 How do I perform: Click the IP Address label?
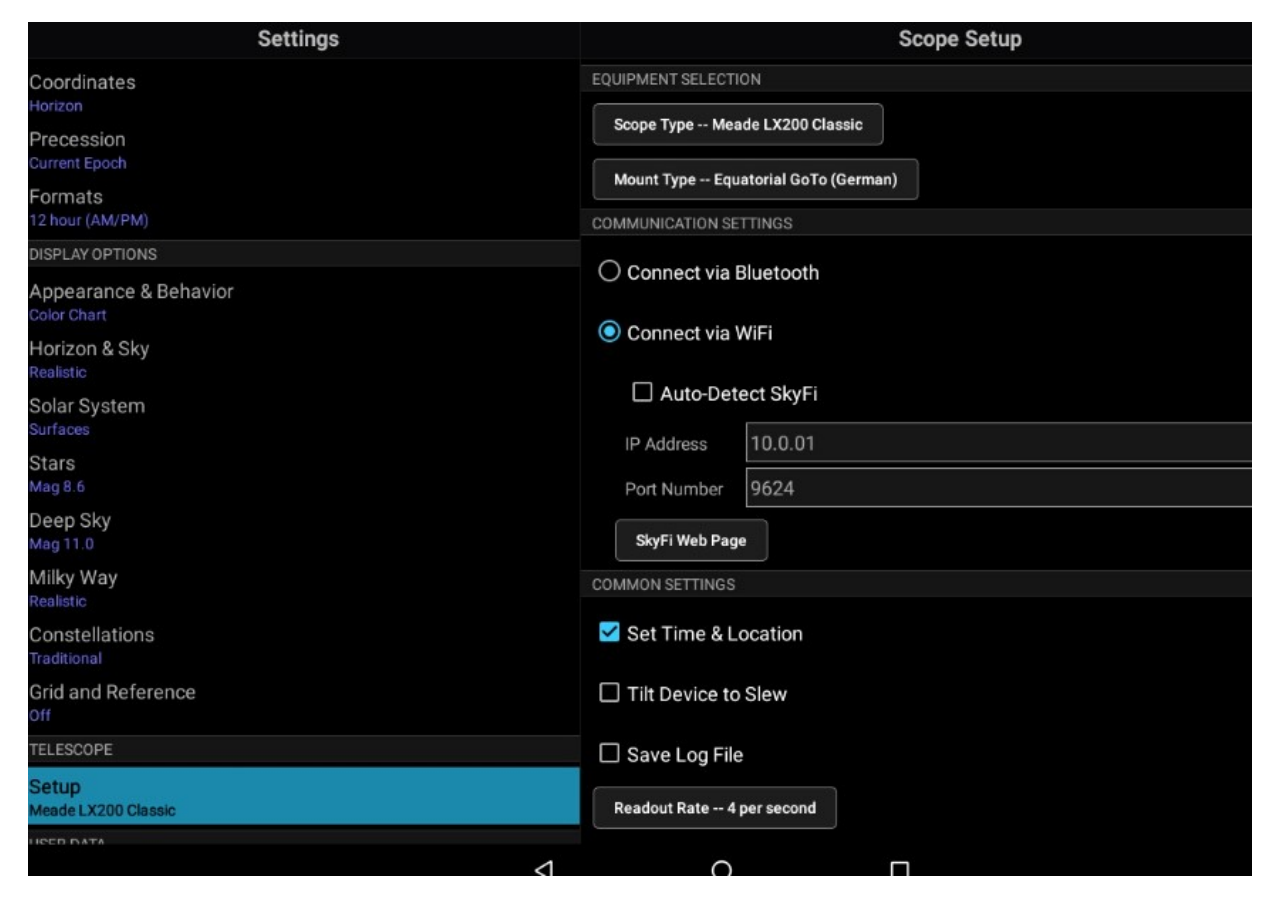[x=668, y=444]
